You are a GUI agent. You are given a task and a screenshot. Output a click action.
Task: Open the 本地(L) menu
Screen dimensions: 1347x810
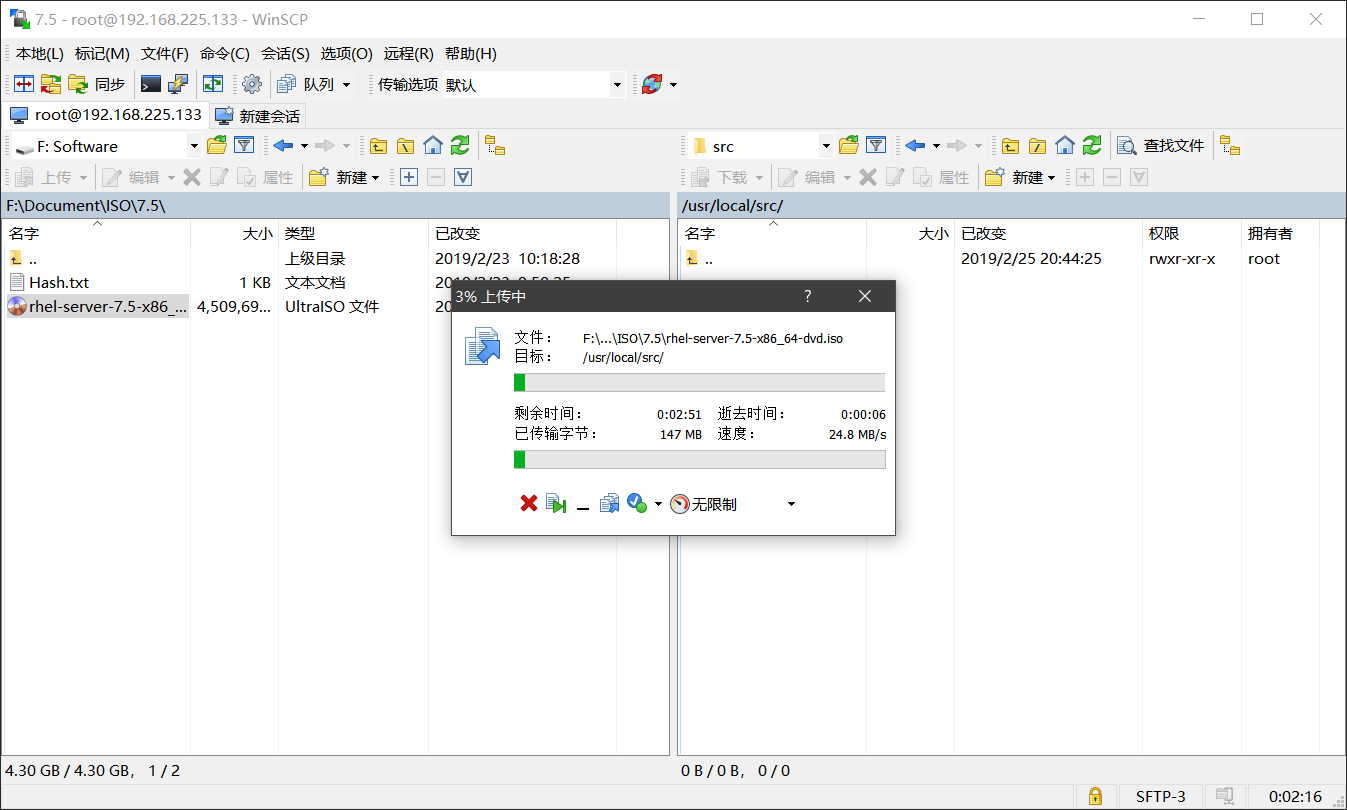39,54
